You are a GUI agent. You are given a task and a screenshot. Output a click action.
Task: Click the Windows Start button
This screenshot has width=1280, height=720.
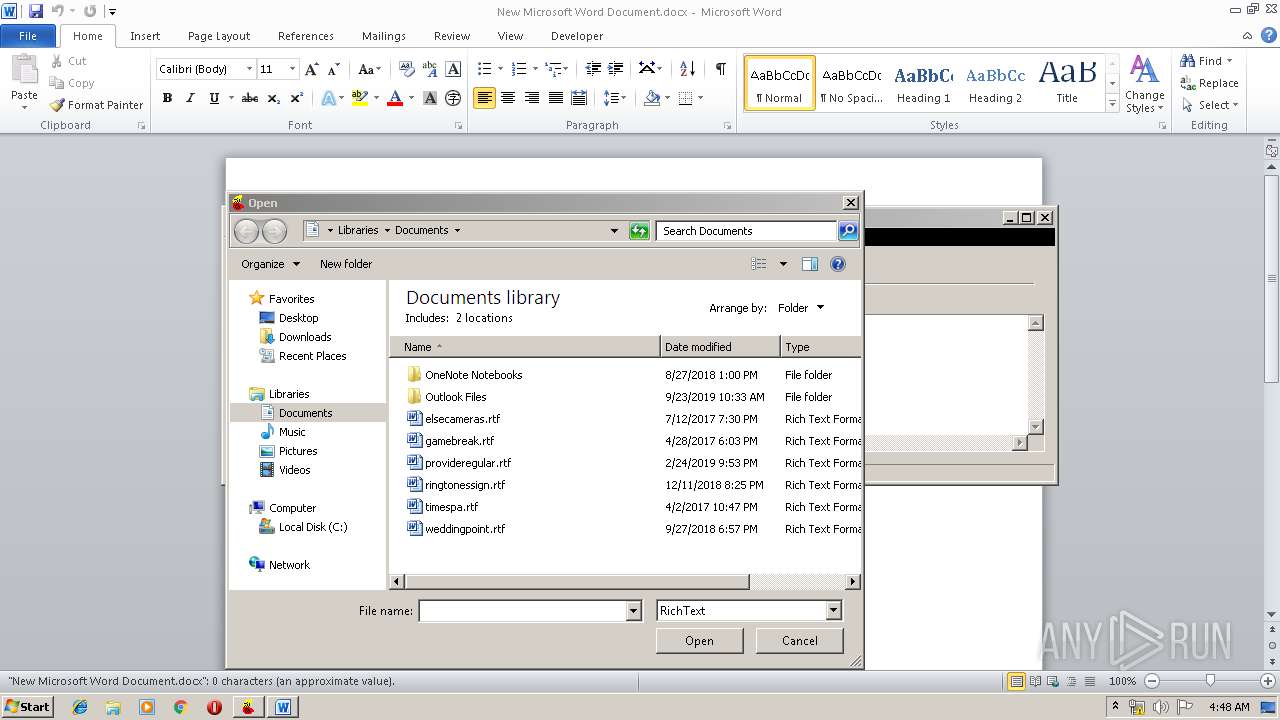27,707
